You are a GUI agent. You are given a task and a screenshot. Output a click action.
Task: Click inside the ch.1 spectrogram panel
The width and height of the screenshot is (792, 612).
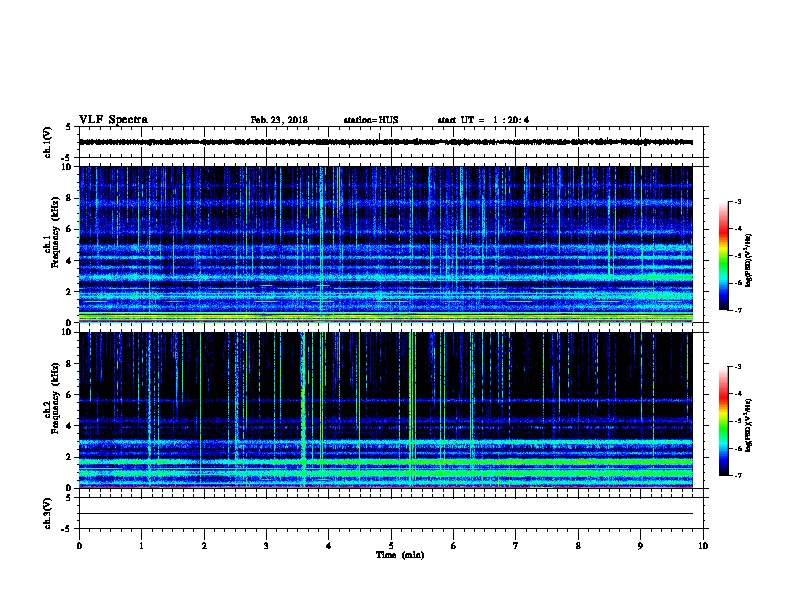(386, 244)
